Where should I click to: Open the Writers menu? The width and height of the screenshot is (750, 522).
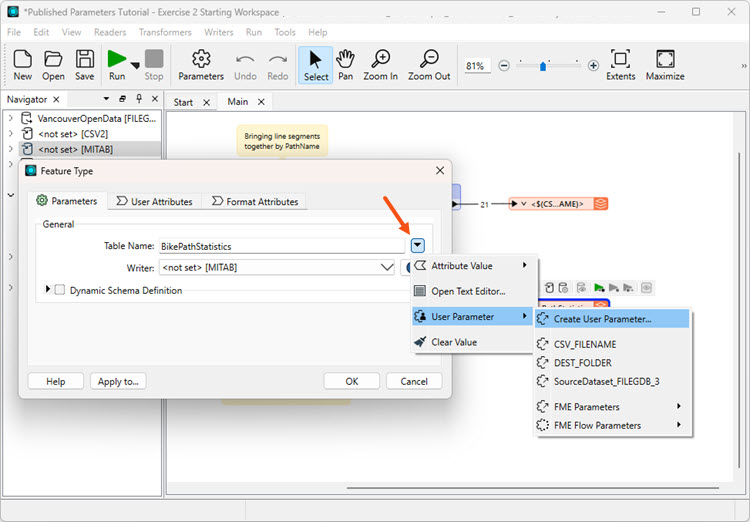[x=219, y=32]
